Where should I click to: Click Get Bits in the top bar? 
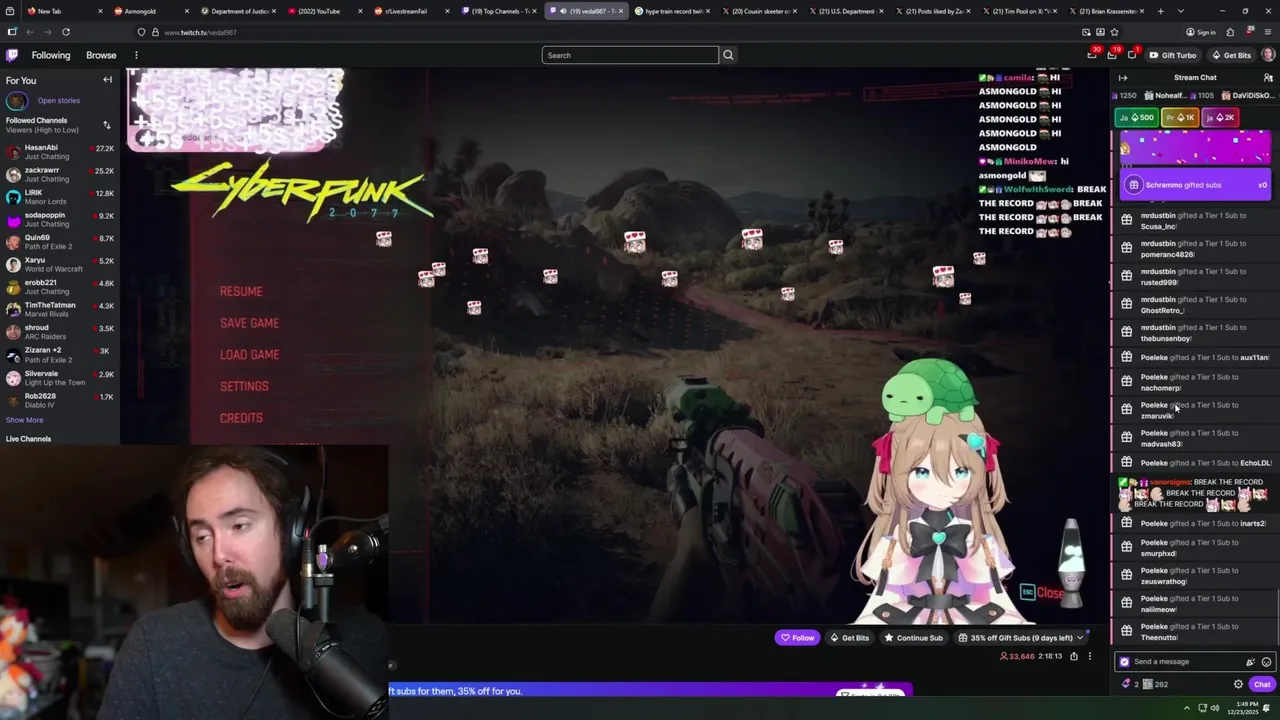(x=1231, y=55)
